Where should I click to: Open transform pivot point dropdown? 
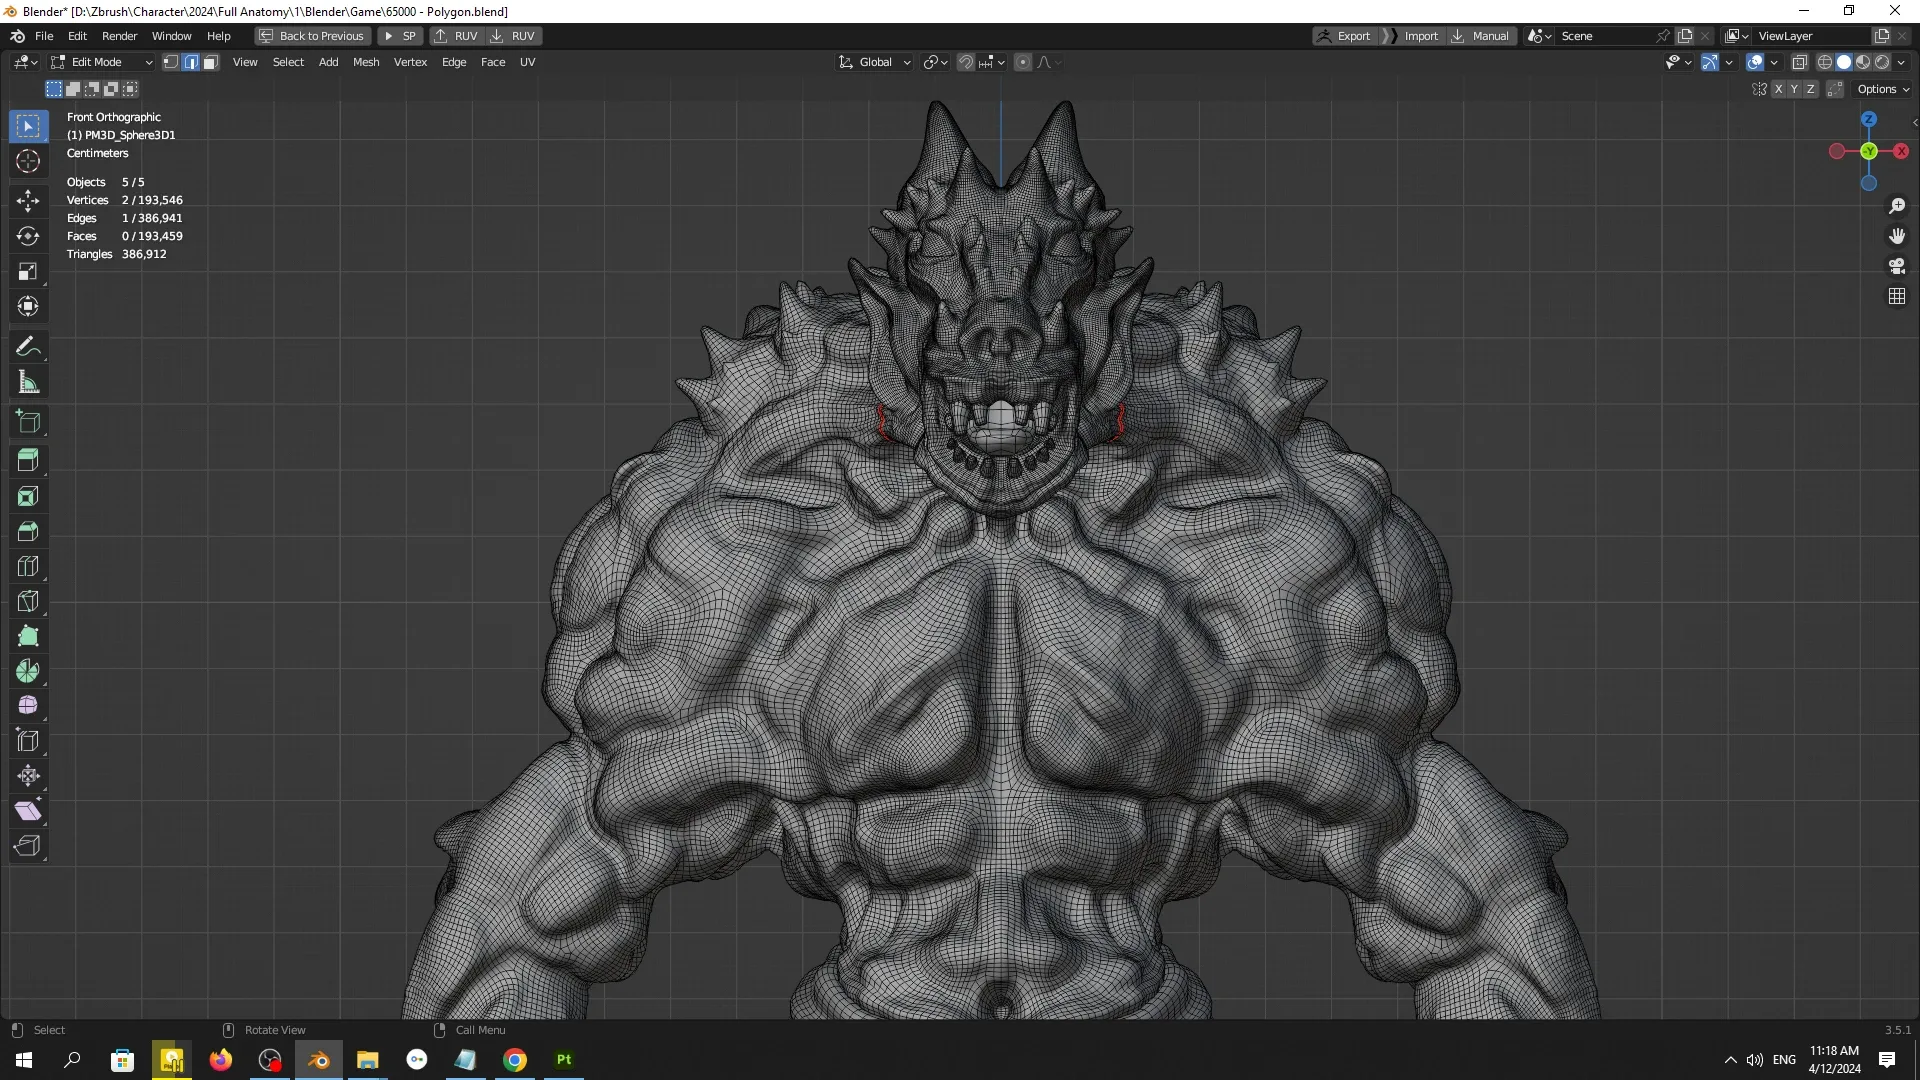936,62
